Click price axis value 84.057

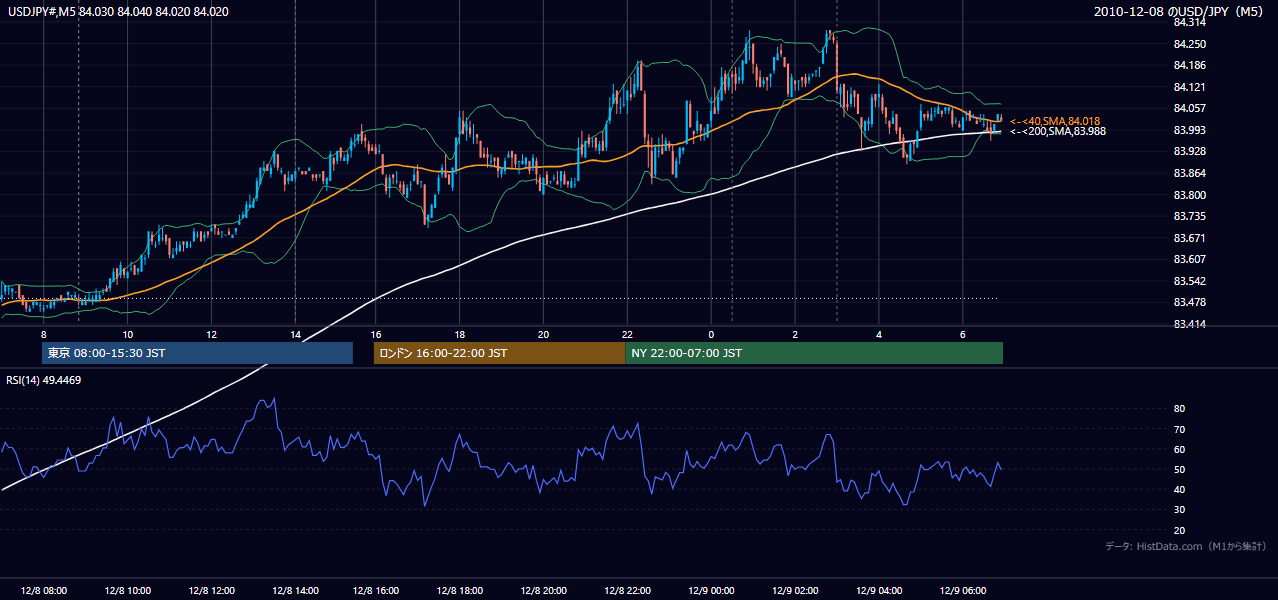click(x=1189, y=108)
